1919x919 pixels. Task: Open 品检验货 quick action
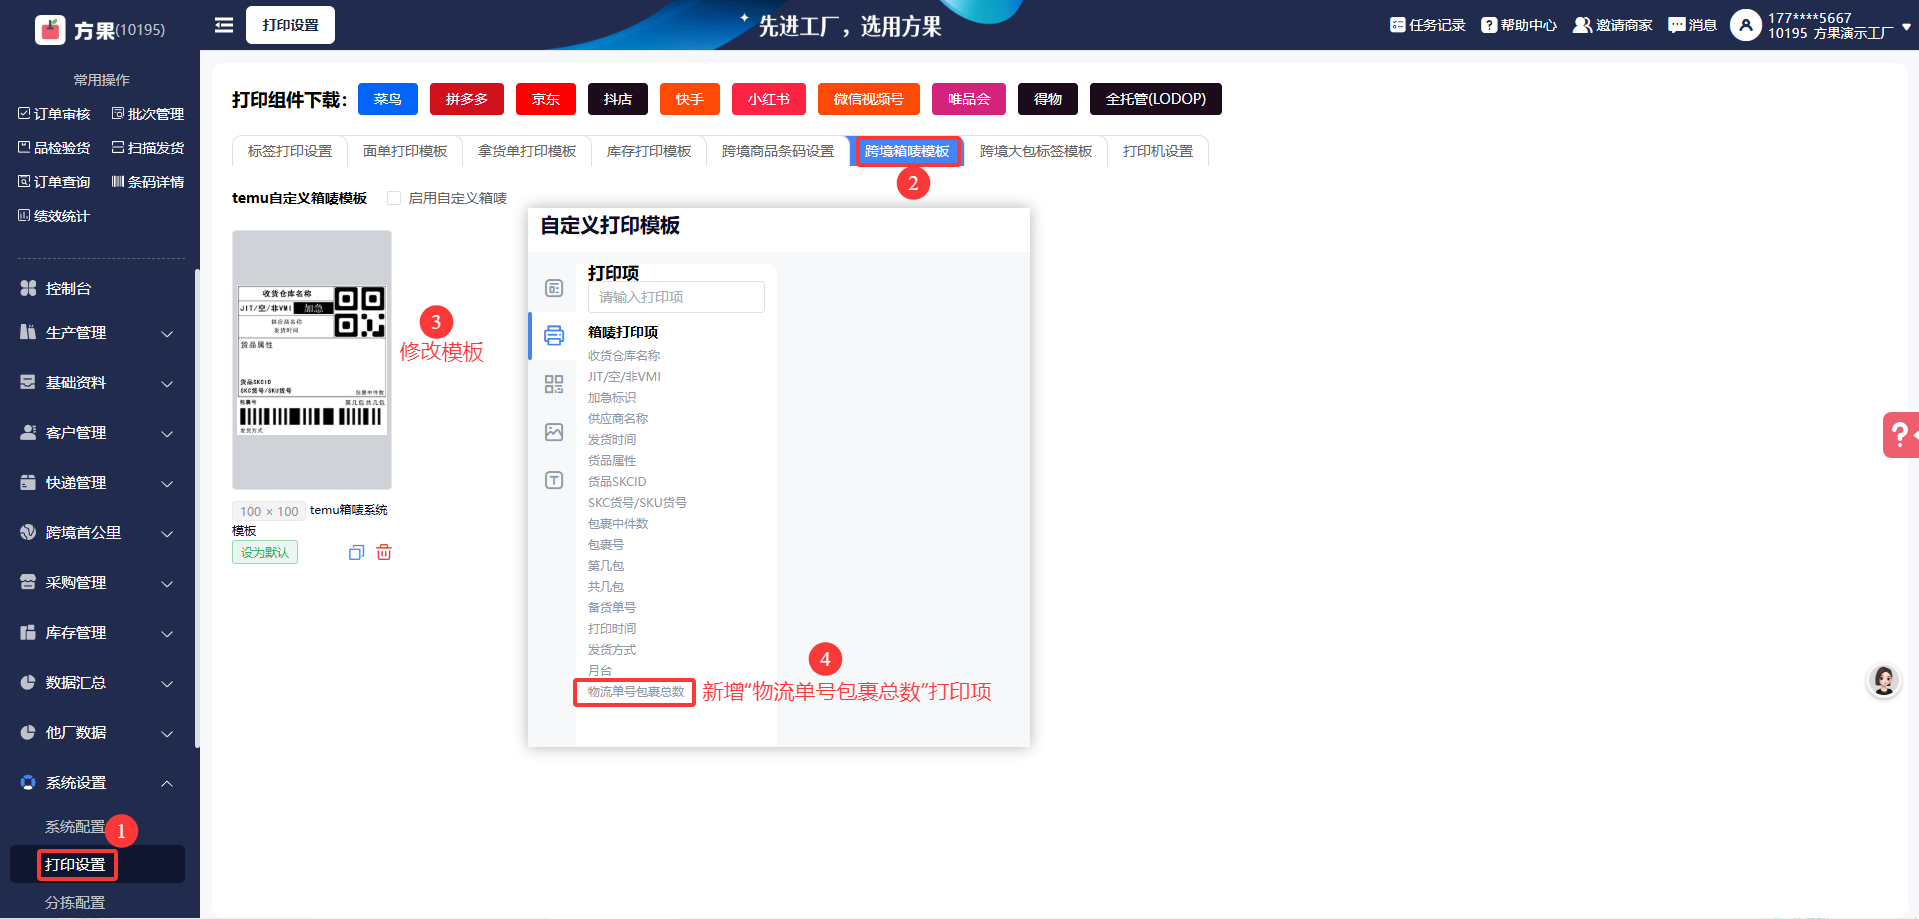point(54,148)
